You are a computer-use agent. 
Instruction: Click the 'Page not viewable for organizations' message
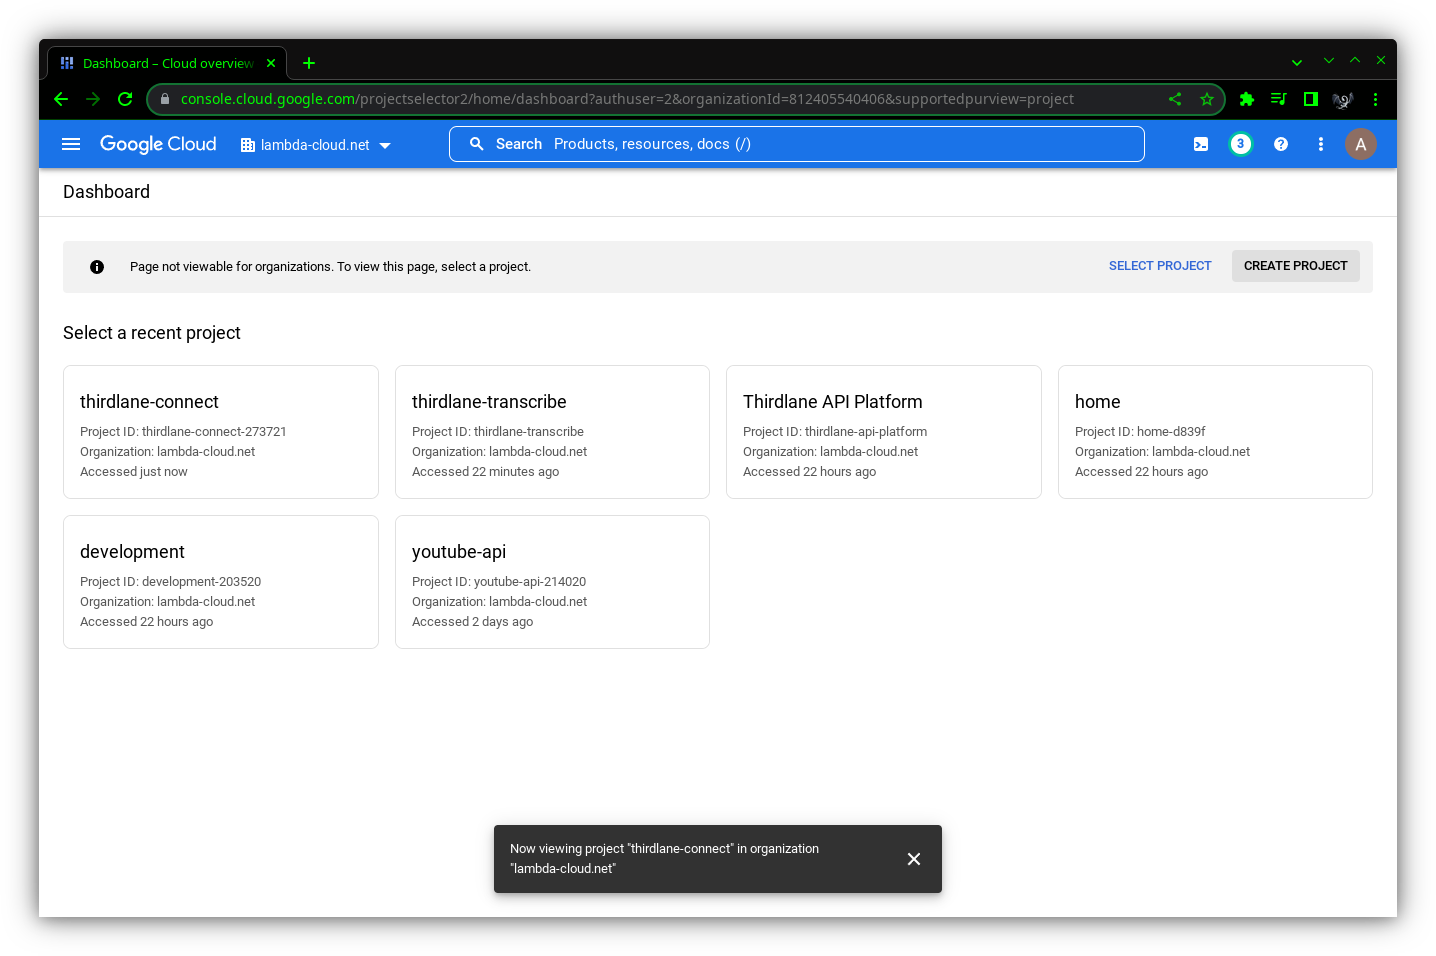(330, 267)
